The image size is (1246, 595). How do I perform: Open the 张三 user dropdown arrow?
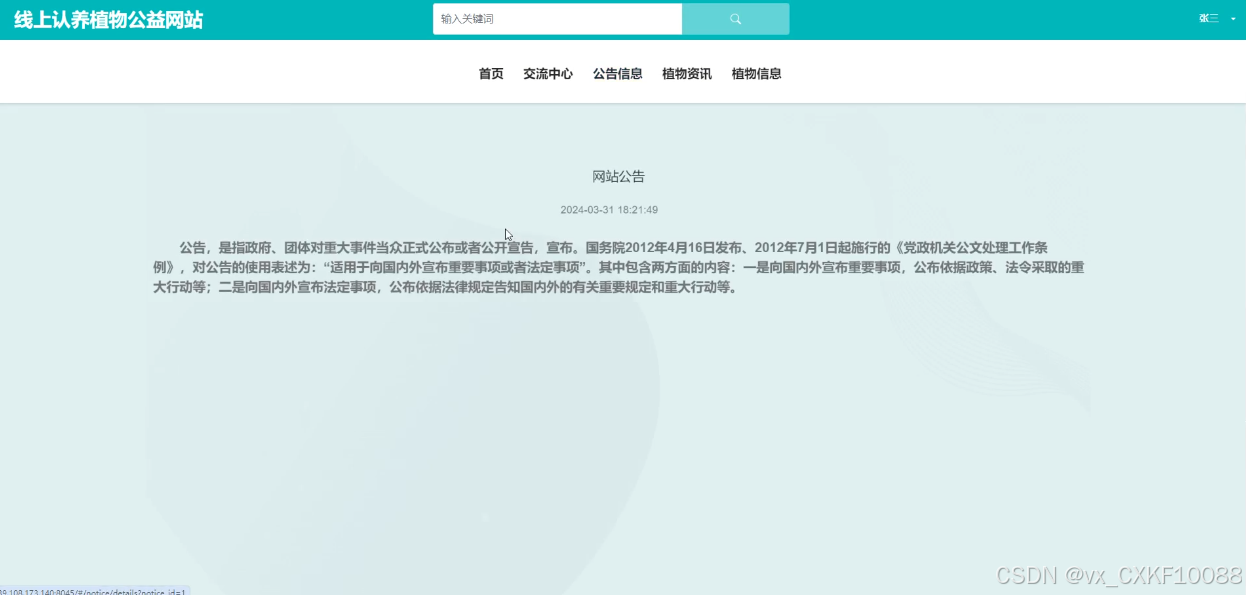coord(1233,19)
